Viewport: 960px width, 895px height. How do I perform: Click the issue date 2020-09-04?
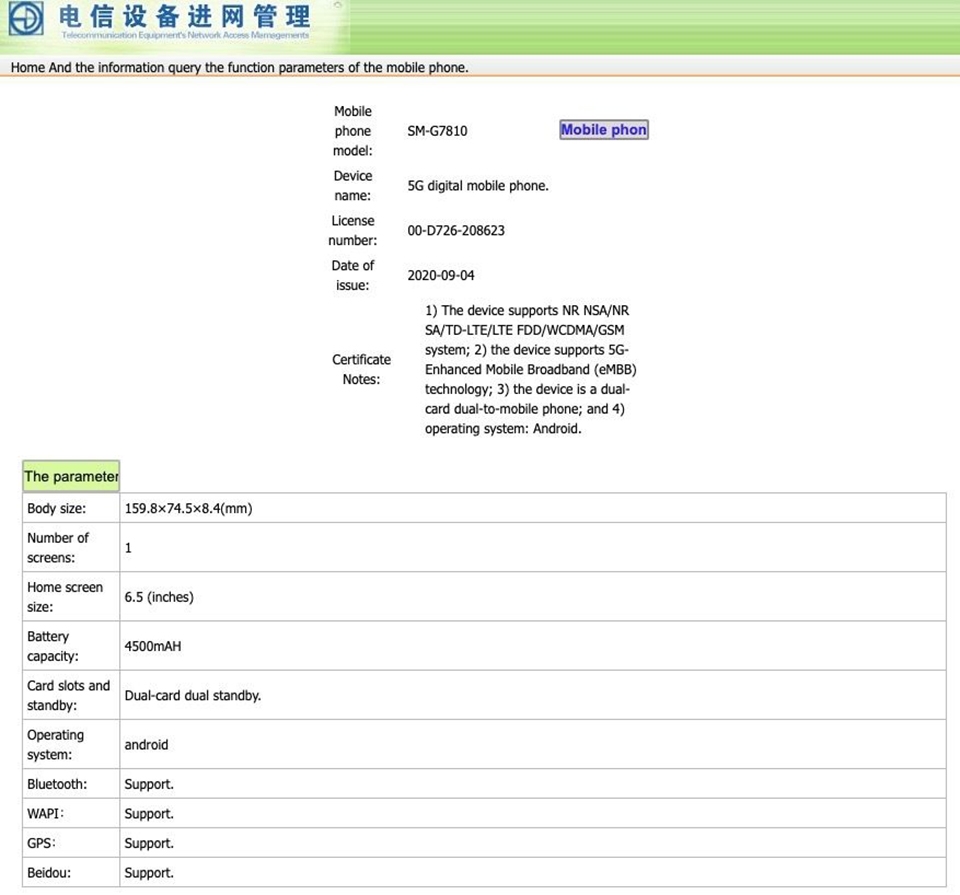point(441,275)
